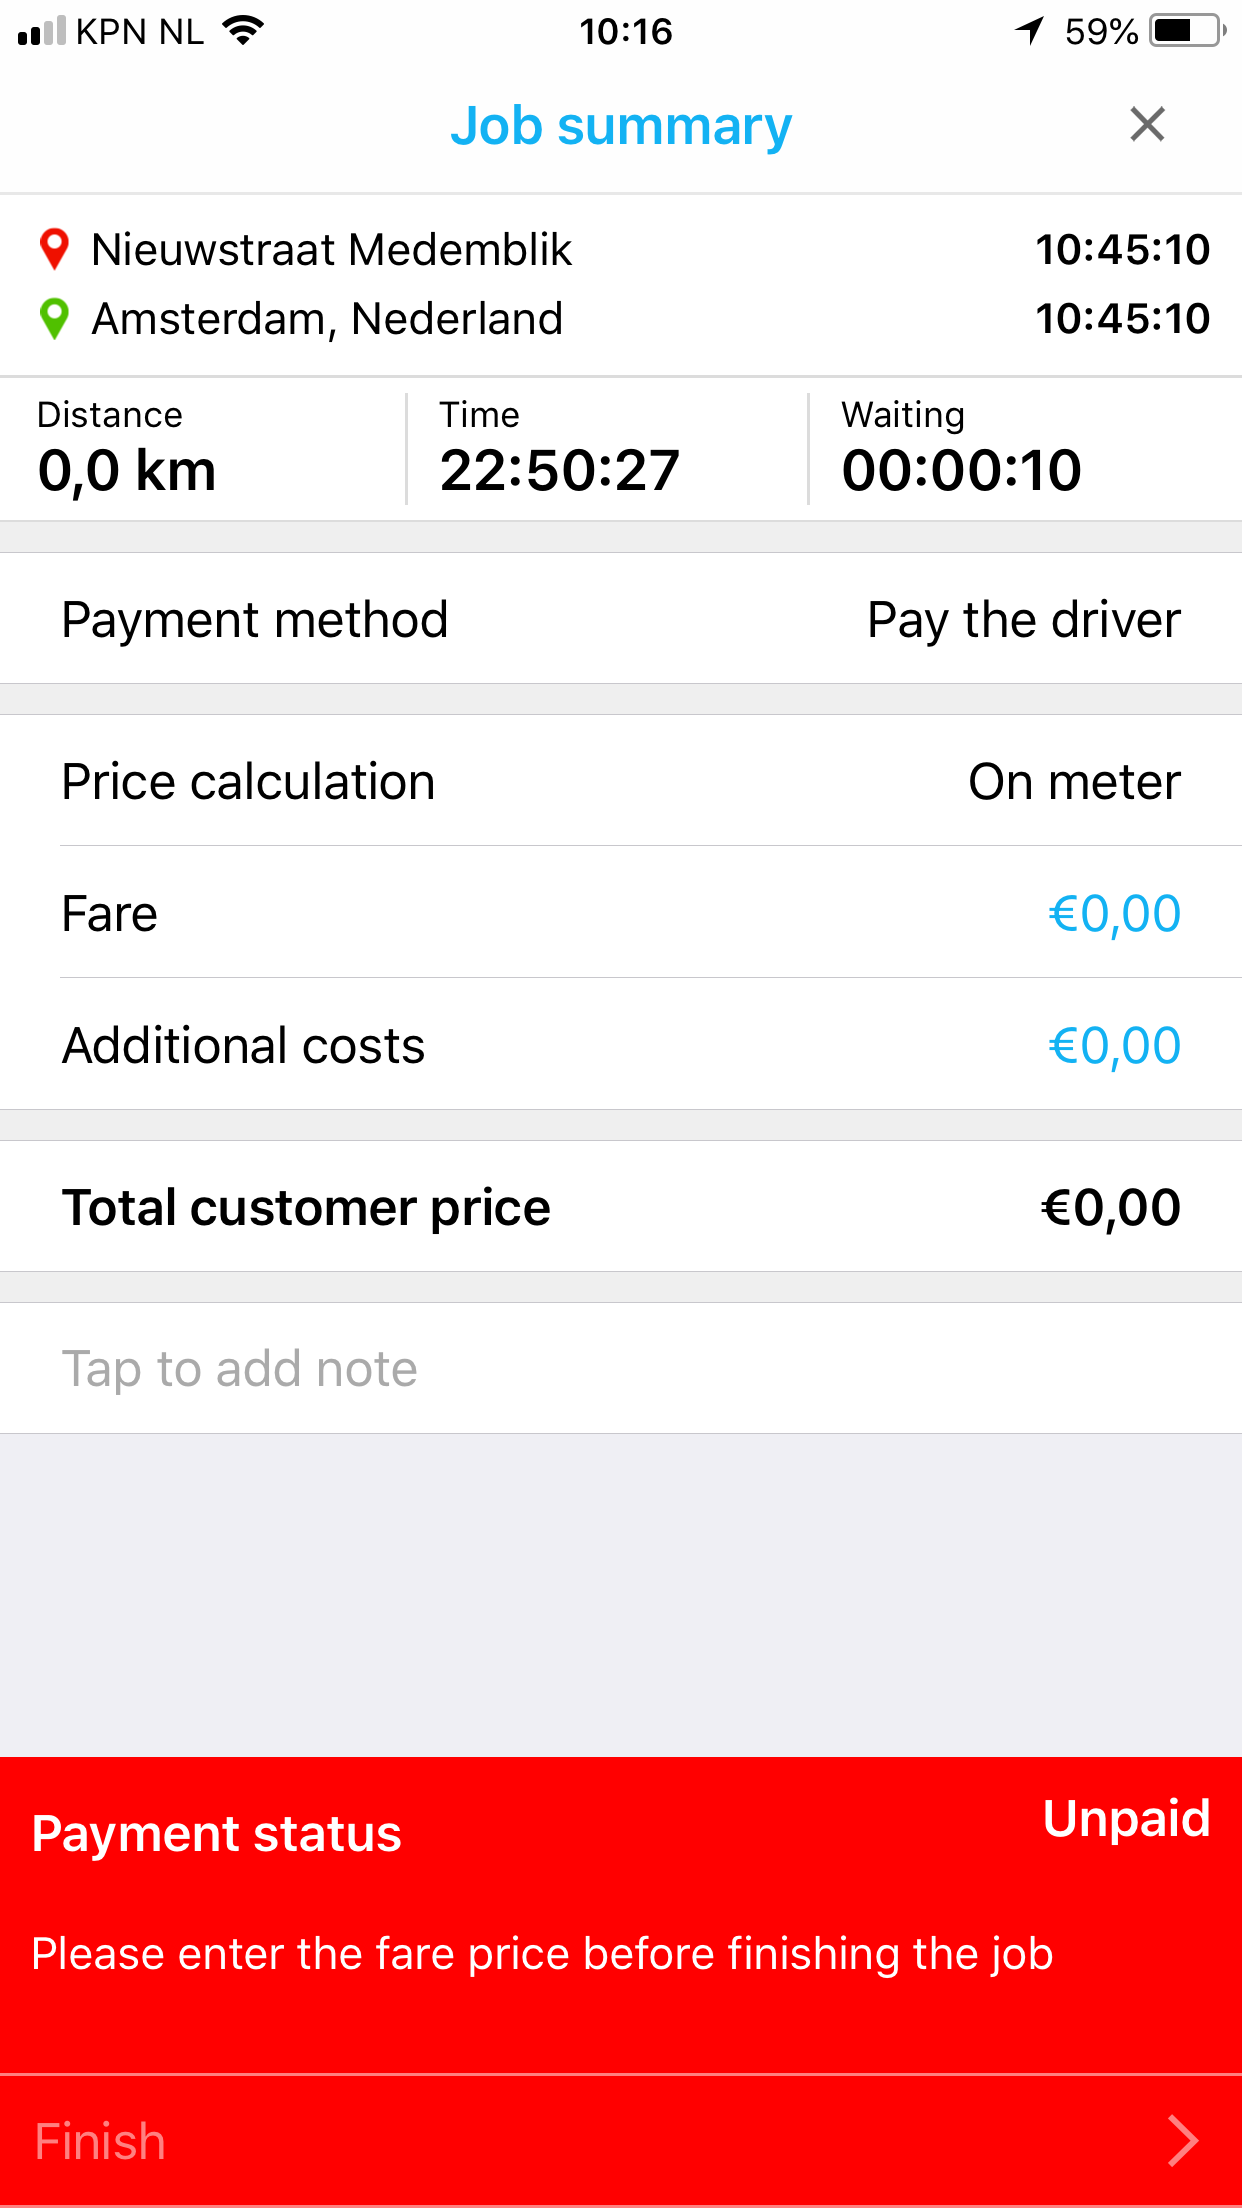The image size is (1242, 2208).
Task: Tap the cellular signal bars
Action: click(x=41, y=31)
